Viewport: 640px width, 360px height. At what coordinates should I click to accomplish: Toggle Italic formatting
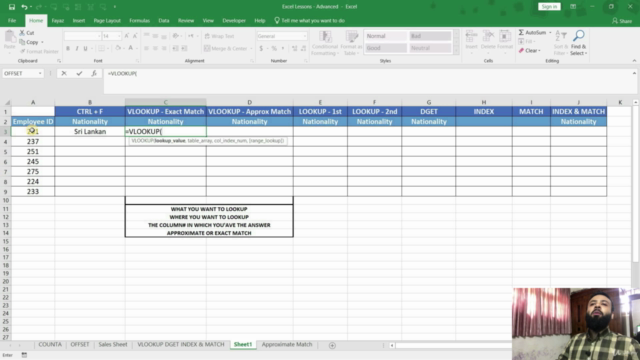click(x=77, y=49)
